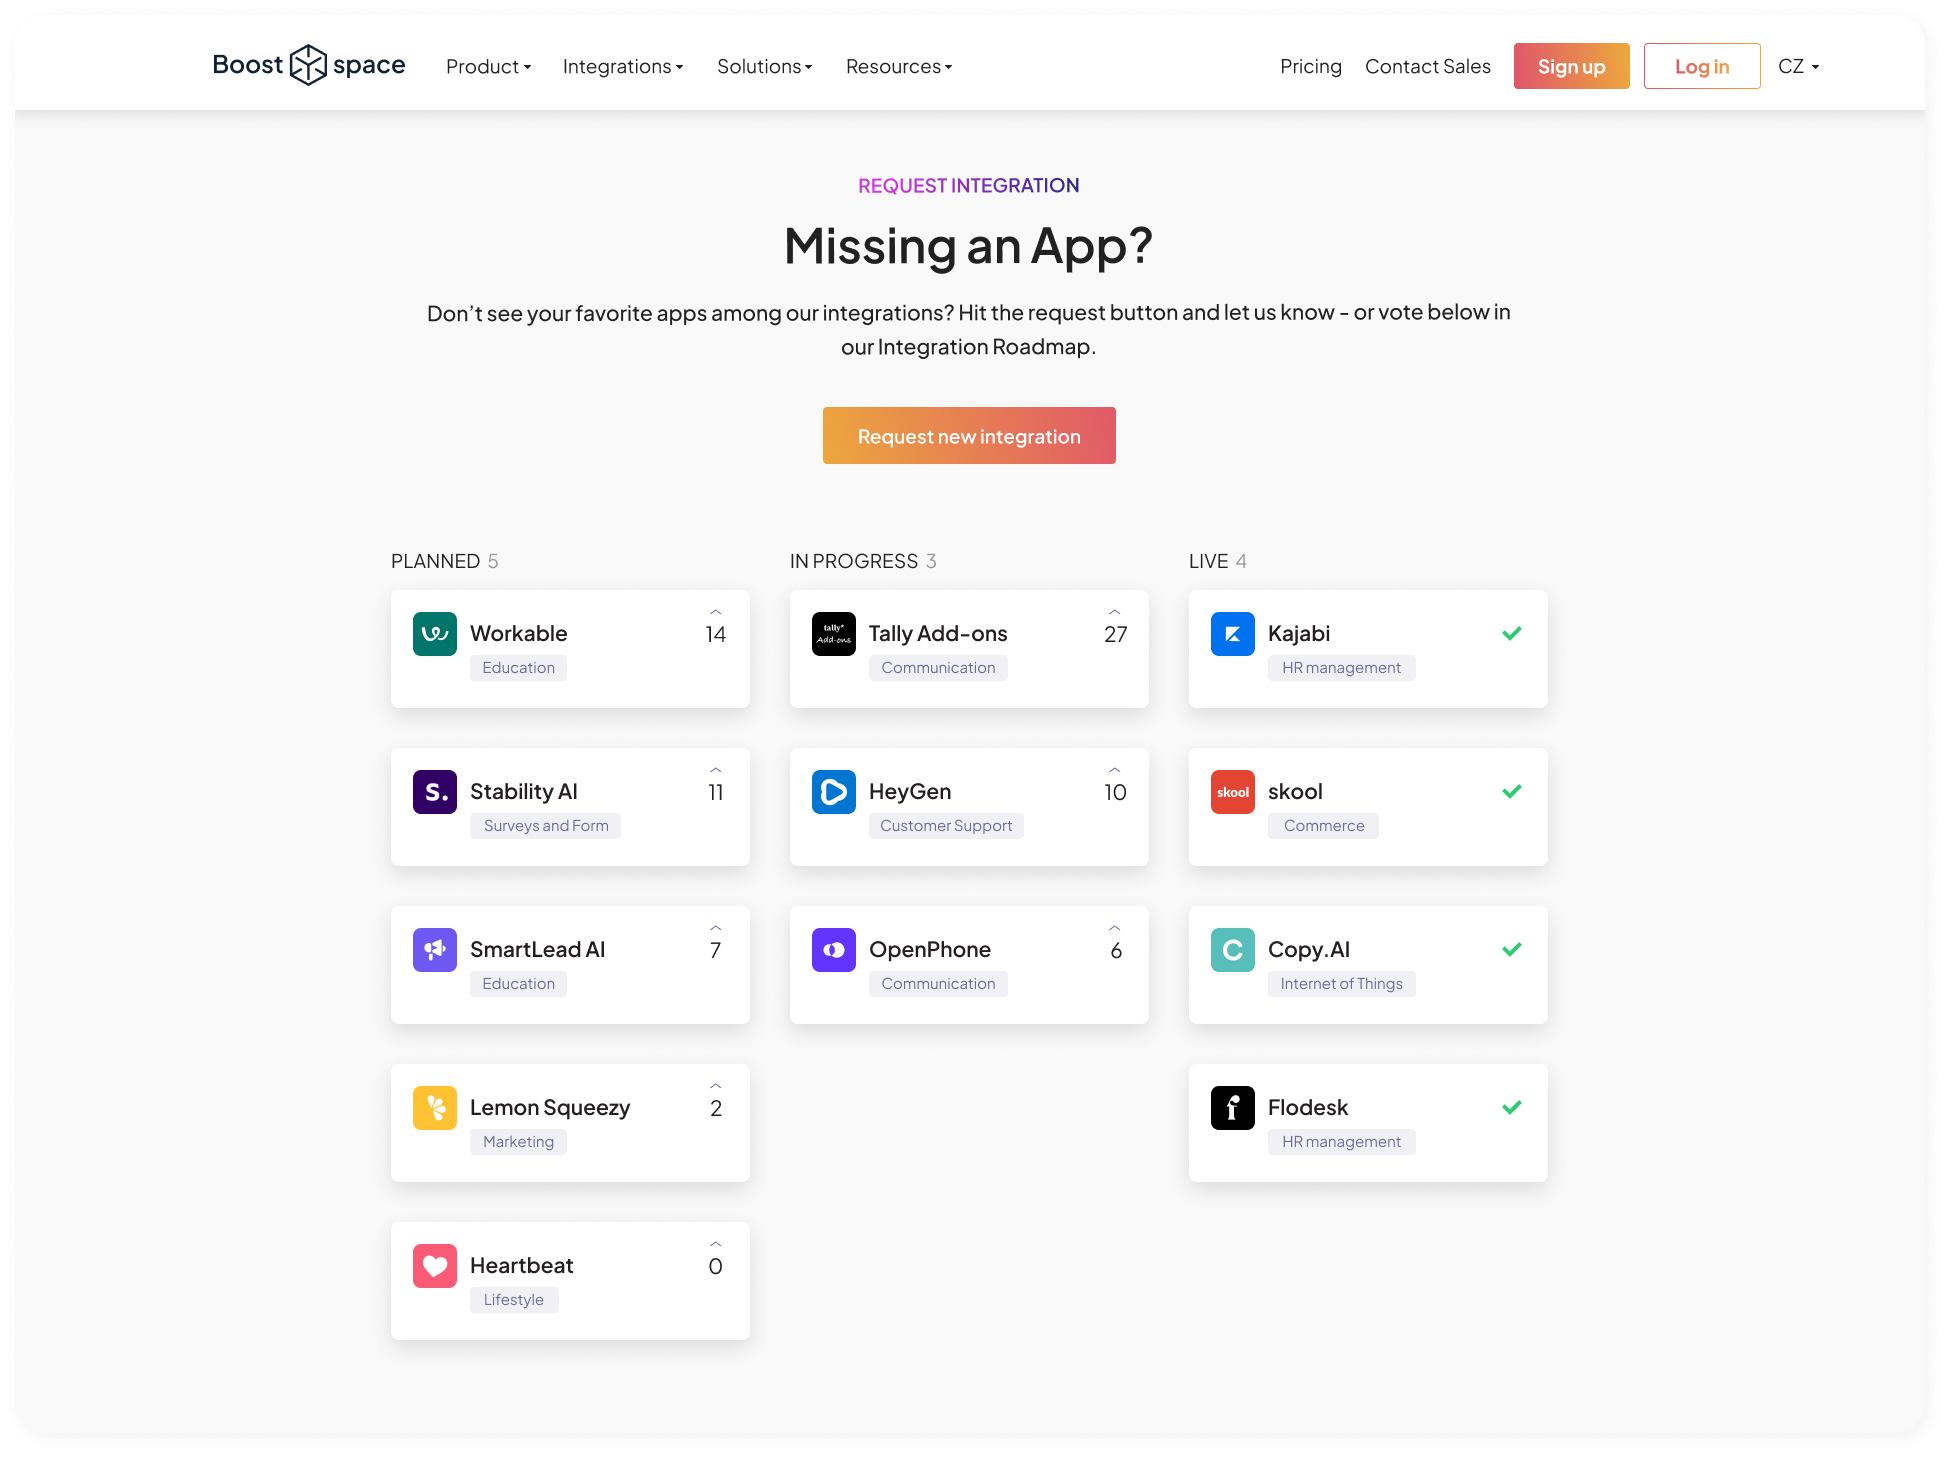Open the Integrations dropdown
Image resolution: width=1950 pixels, height=1458 pixels.
coord(622,66)
